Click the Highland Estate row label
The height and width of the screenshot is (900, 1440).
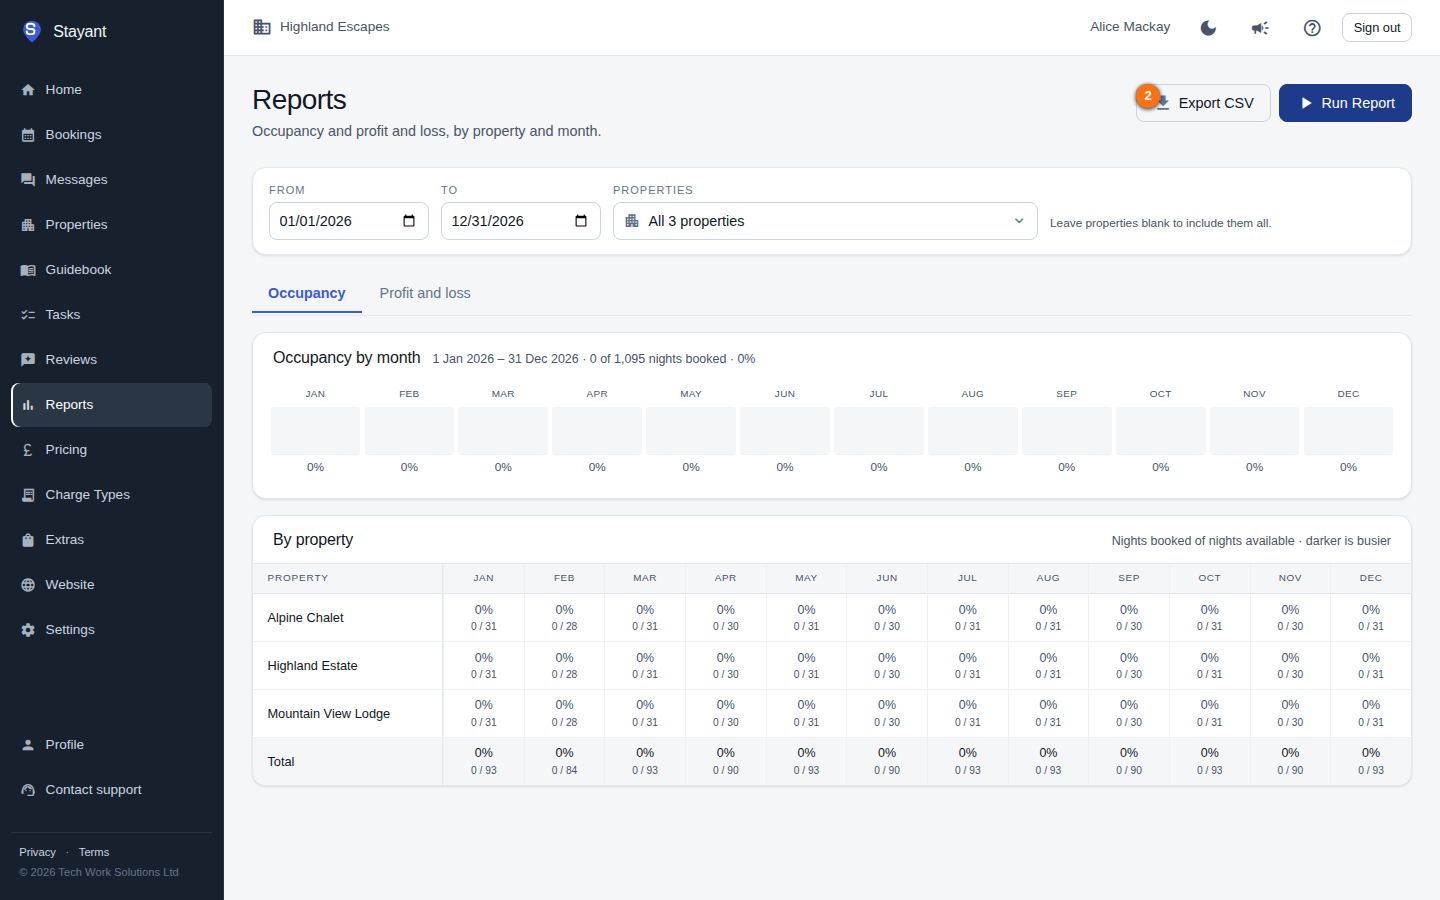(x=312, y=666)
